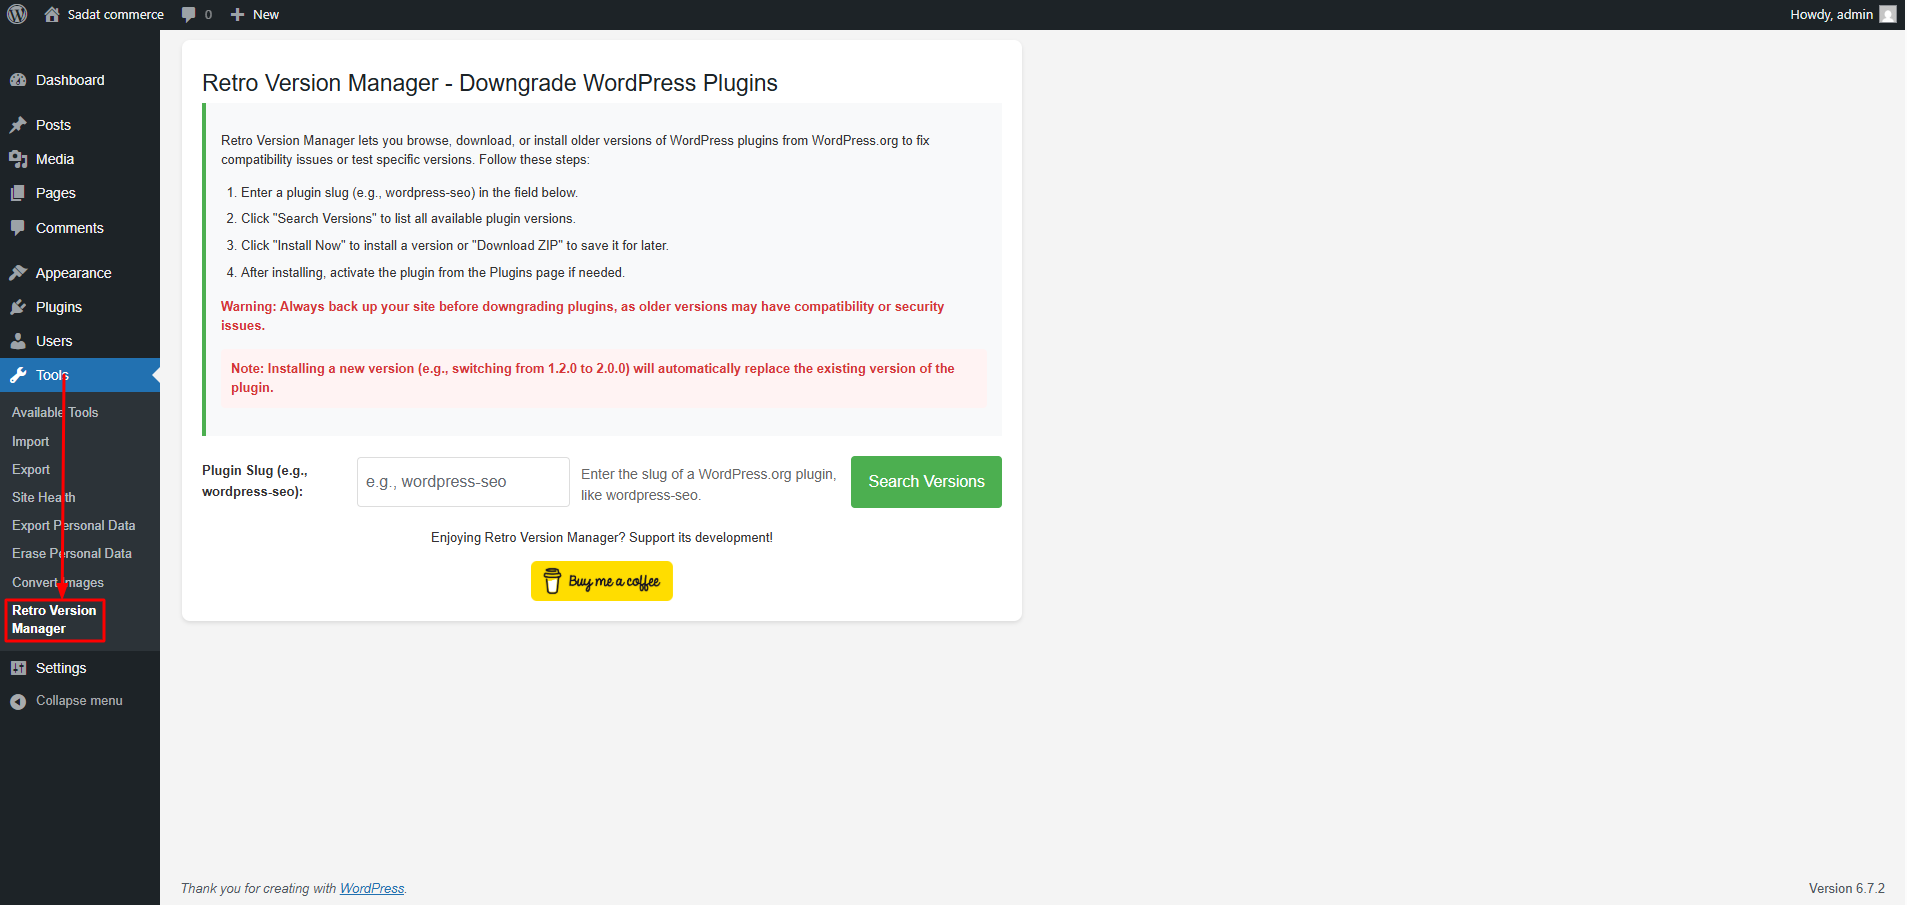Click the WordPress logo icon
This screenshot has height=905, width=1907.
17,14
